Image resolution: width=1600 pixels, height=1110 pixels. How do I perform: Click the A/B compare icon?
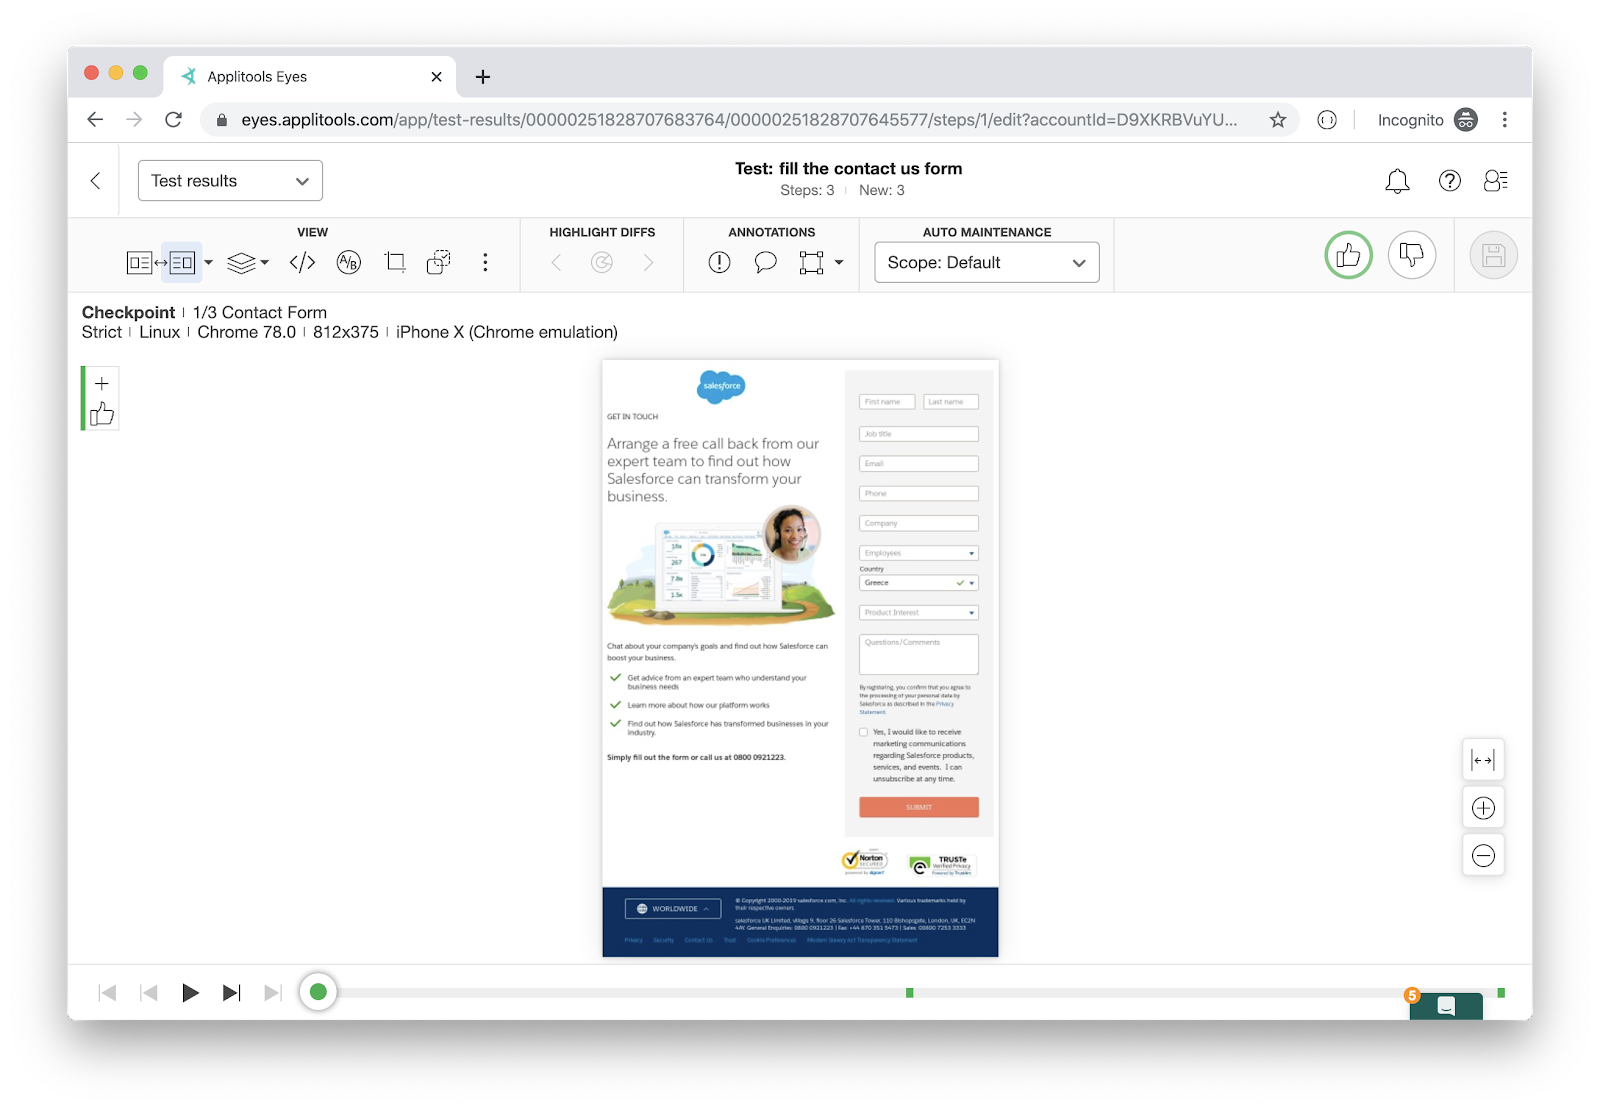(348, 263)
